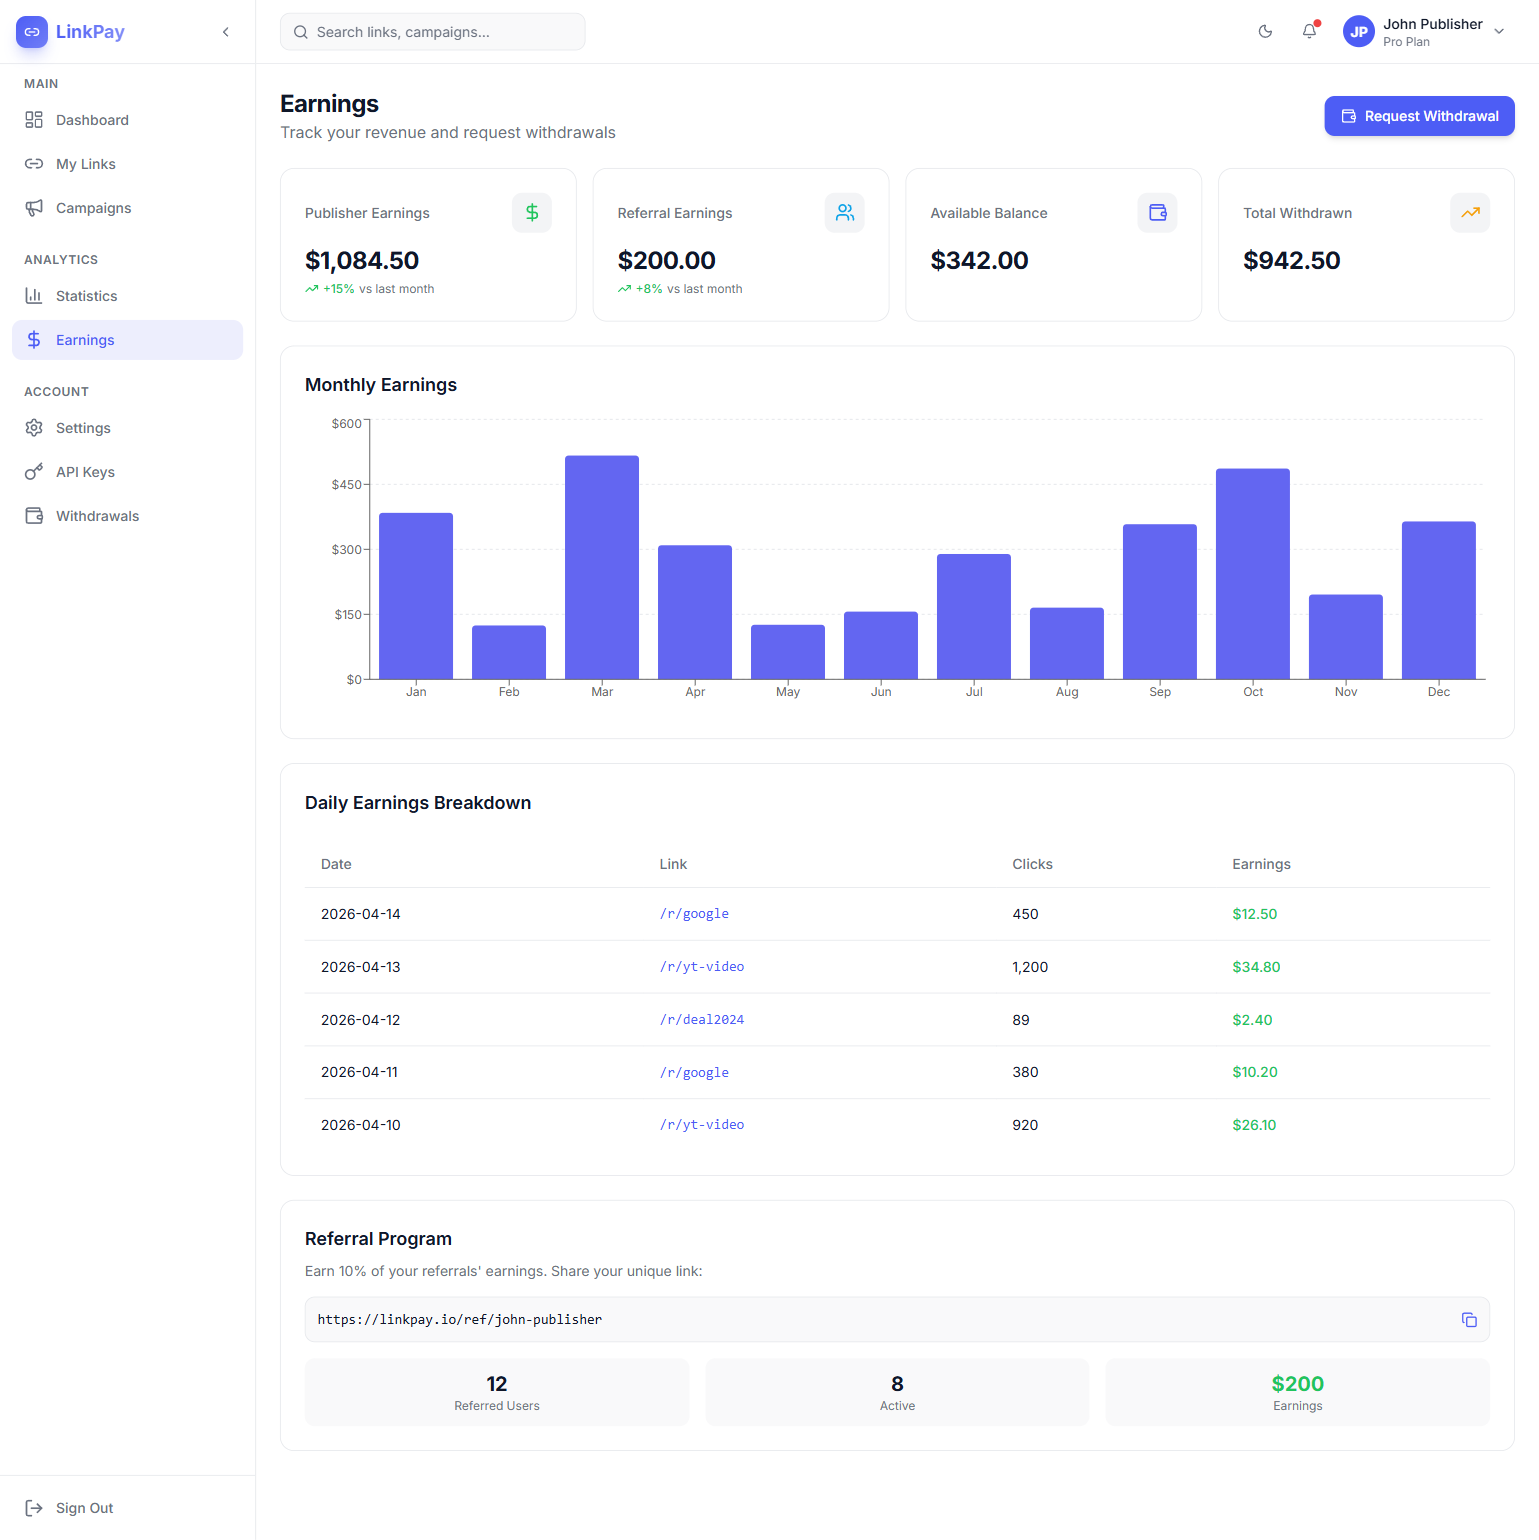Open the API Keys page
The height and width of the screenshot is (1540, 1539).
(x=127, y=472)
